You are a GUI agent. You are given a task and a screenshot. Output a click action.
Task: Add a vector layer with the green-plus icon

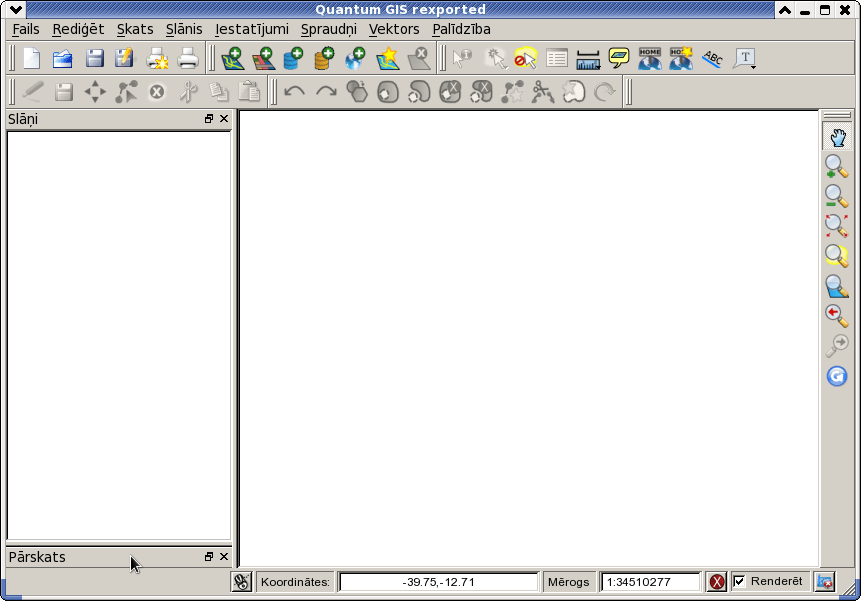point(233,58)
